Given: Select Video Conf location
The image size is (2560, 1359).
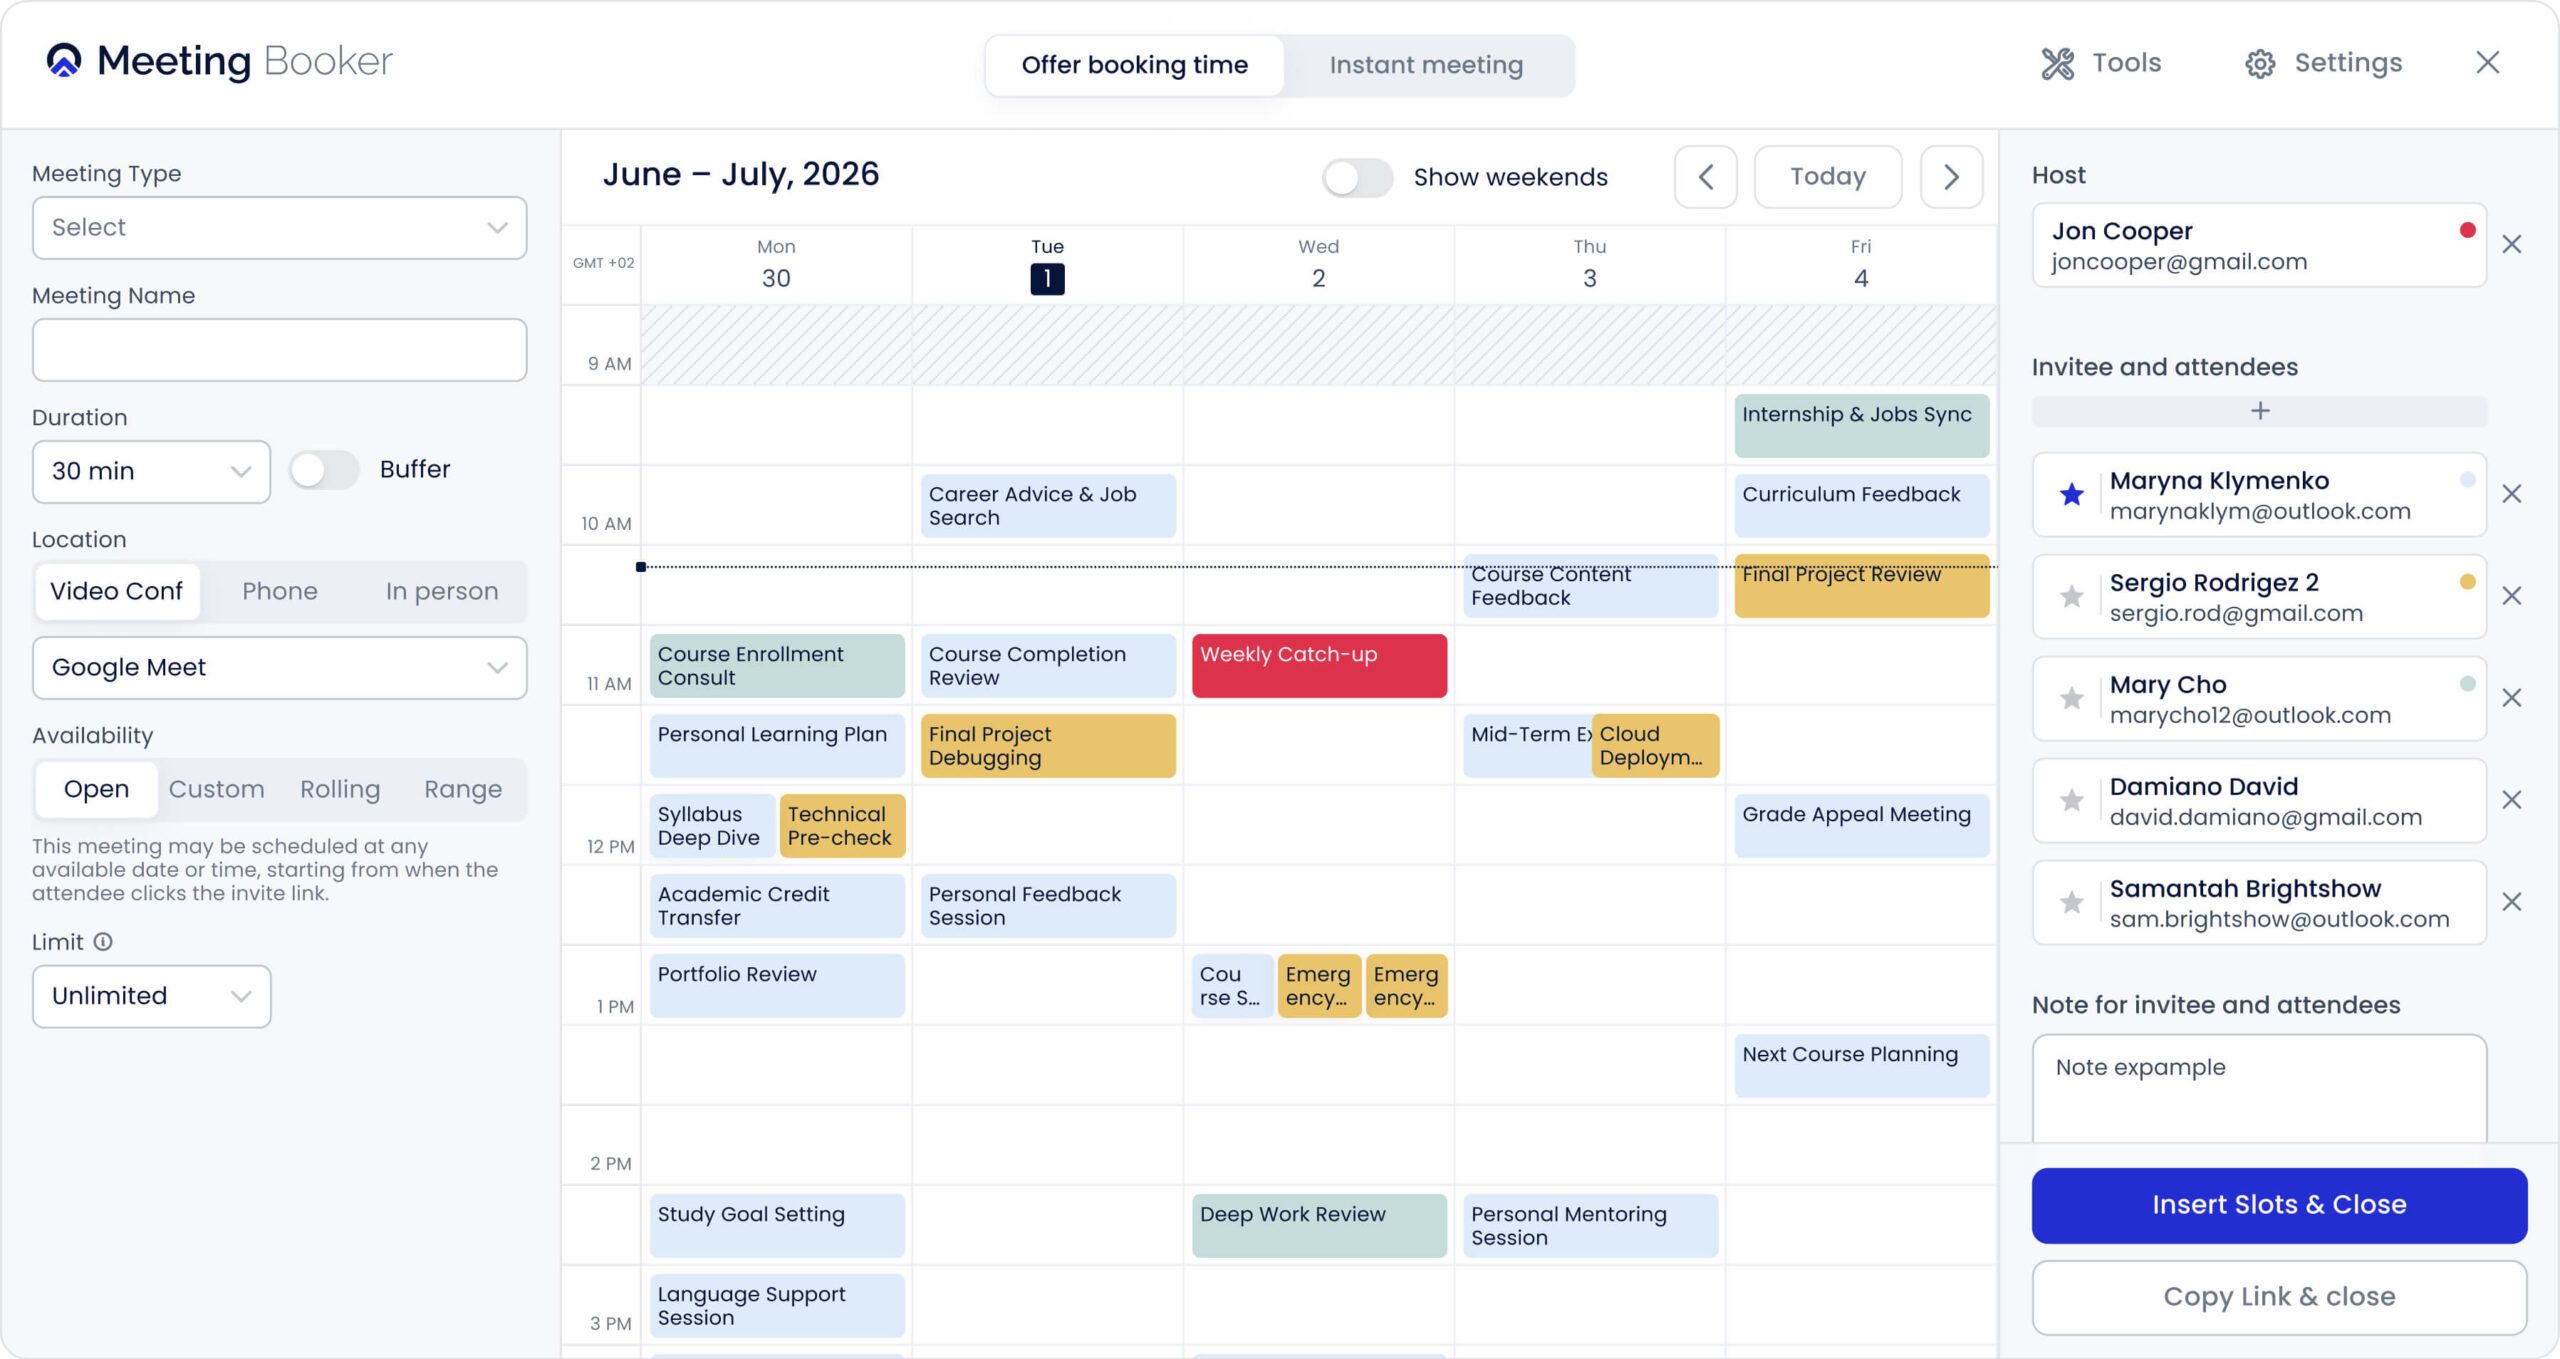Looking at the screenshot, I should pyautogui.click(x=117, y=591).
